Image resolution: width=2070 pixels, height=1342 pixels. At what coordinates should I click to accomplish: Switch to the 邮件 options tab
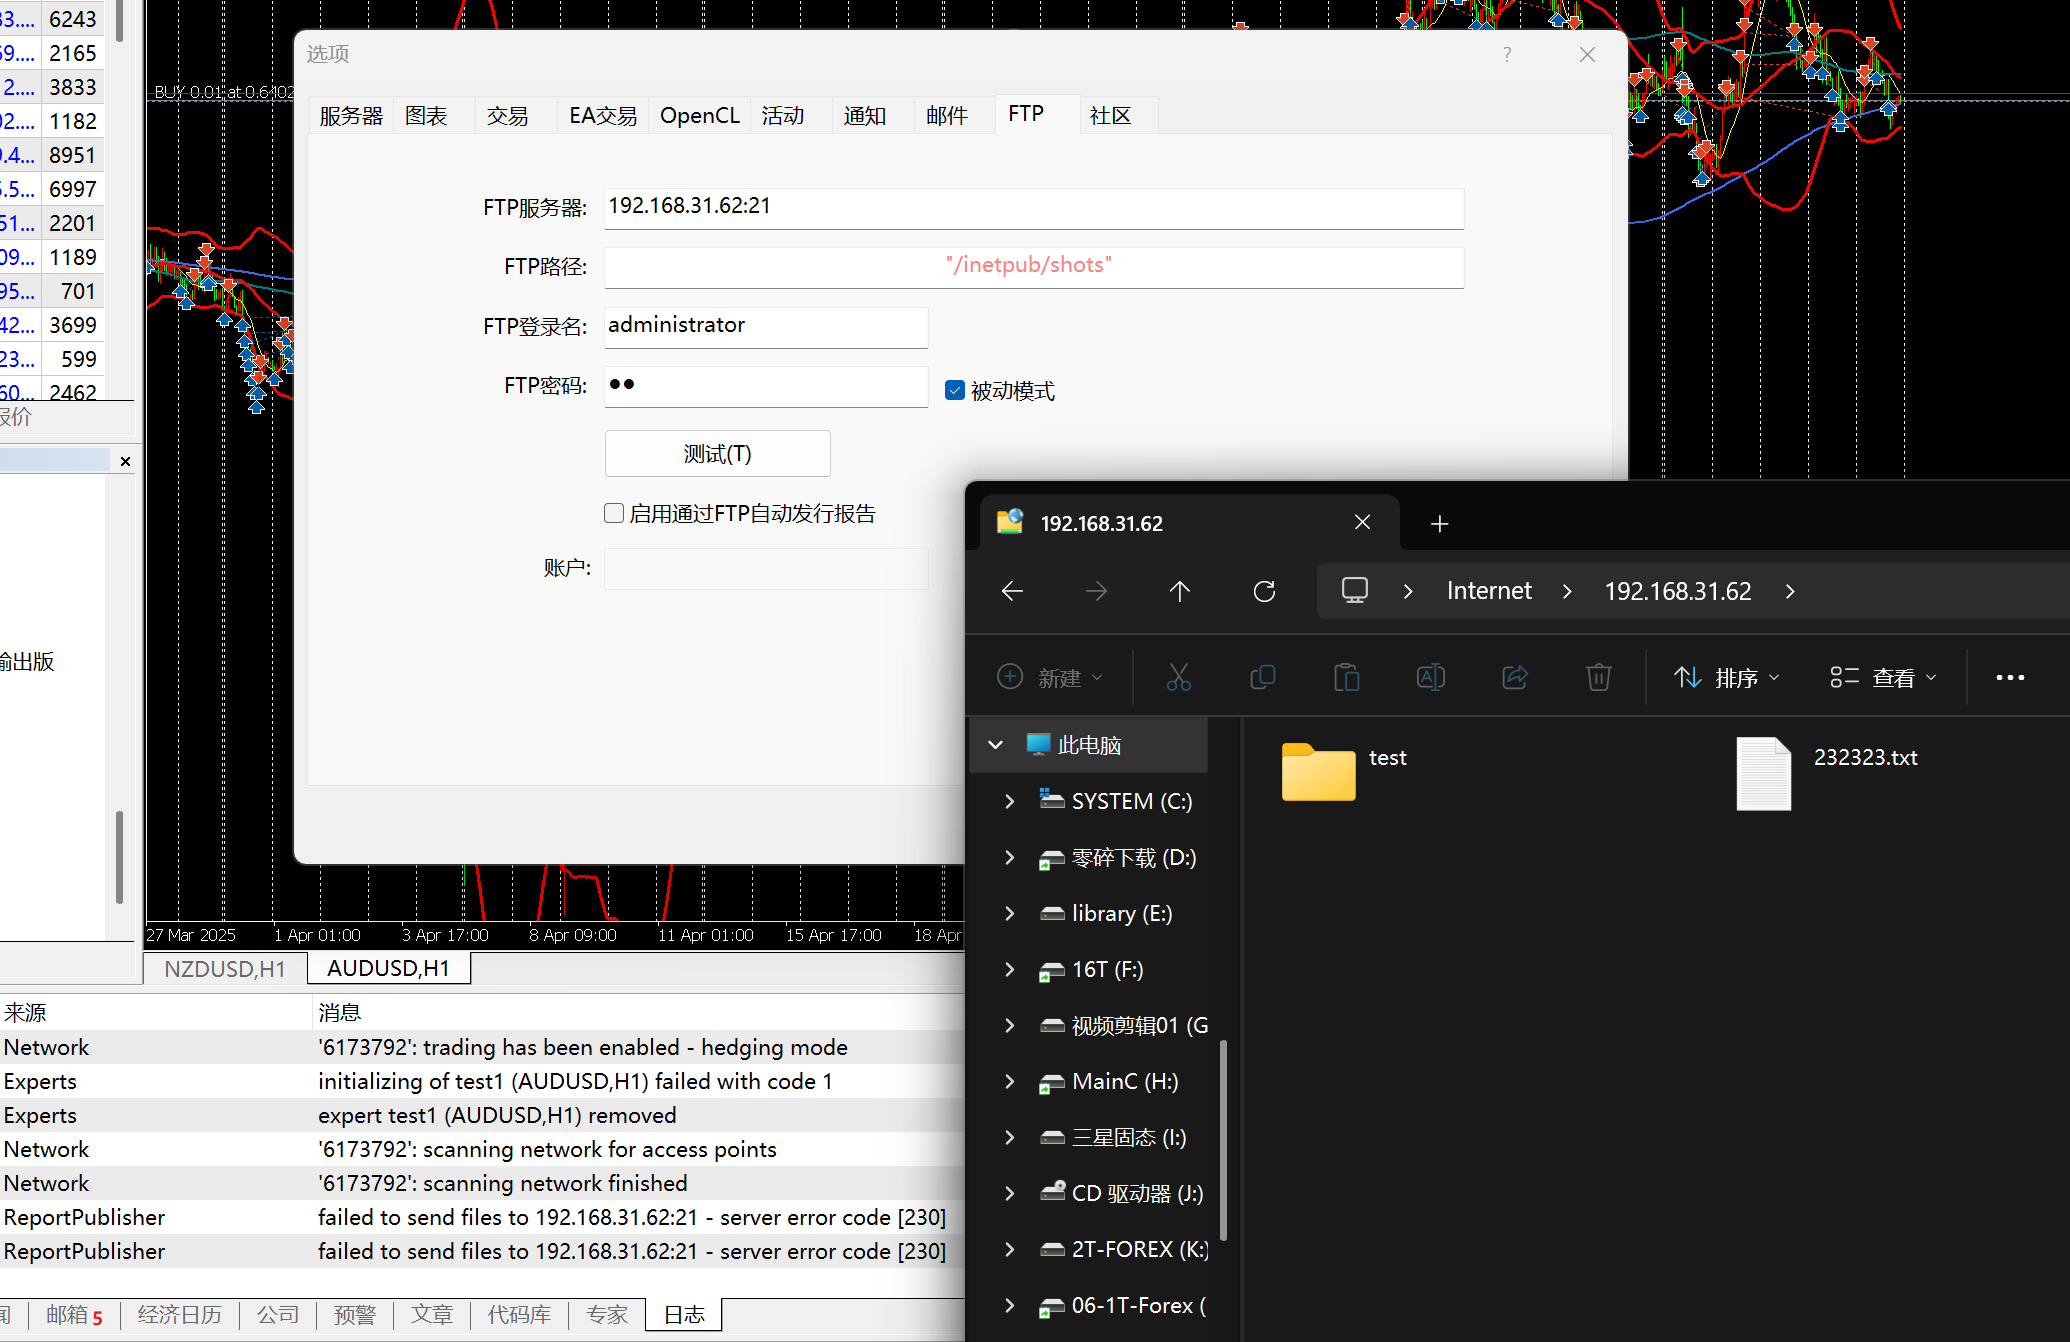(946, 116)
